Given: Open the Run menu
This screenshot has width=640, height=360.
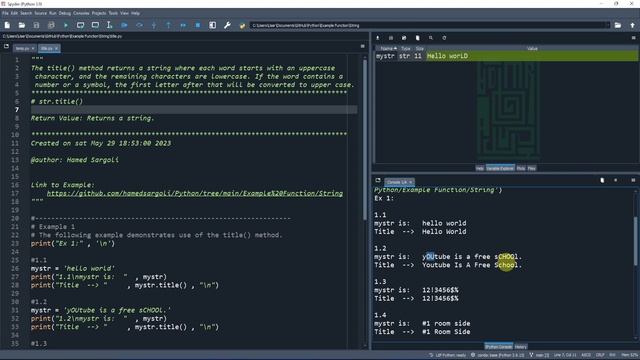Looking at the screenshot, I should (x=53, y=13).
